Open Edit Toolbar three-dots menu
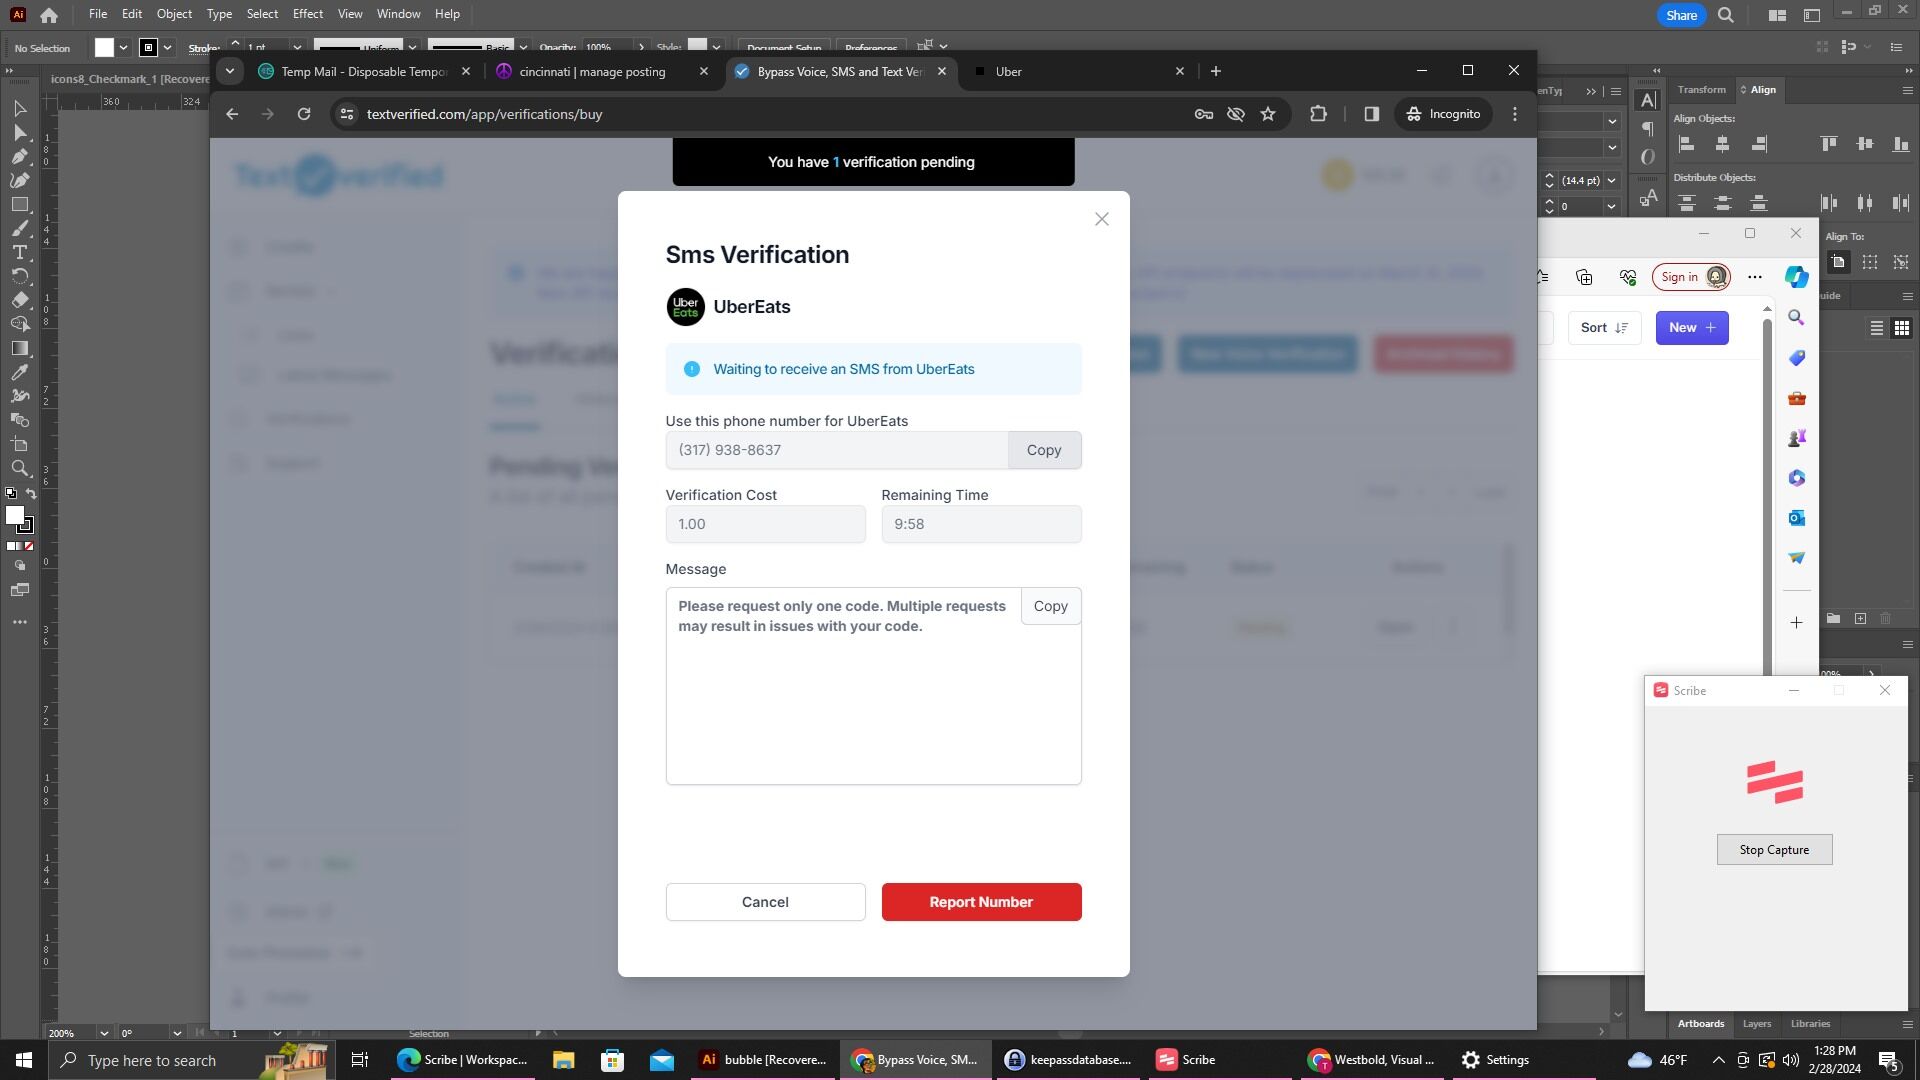This screenshot has height=1080, width=1920. tap(19, 622)
